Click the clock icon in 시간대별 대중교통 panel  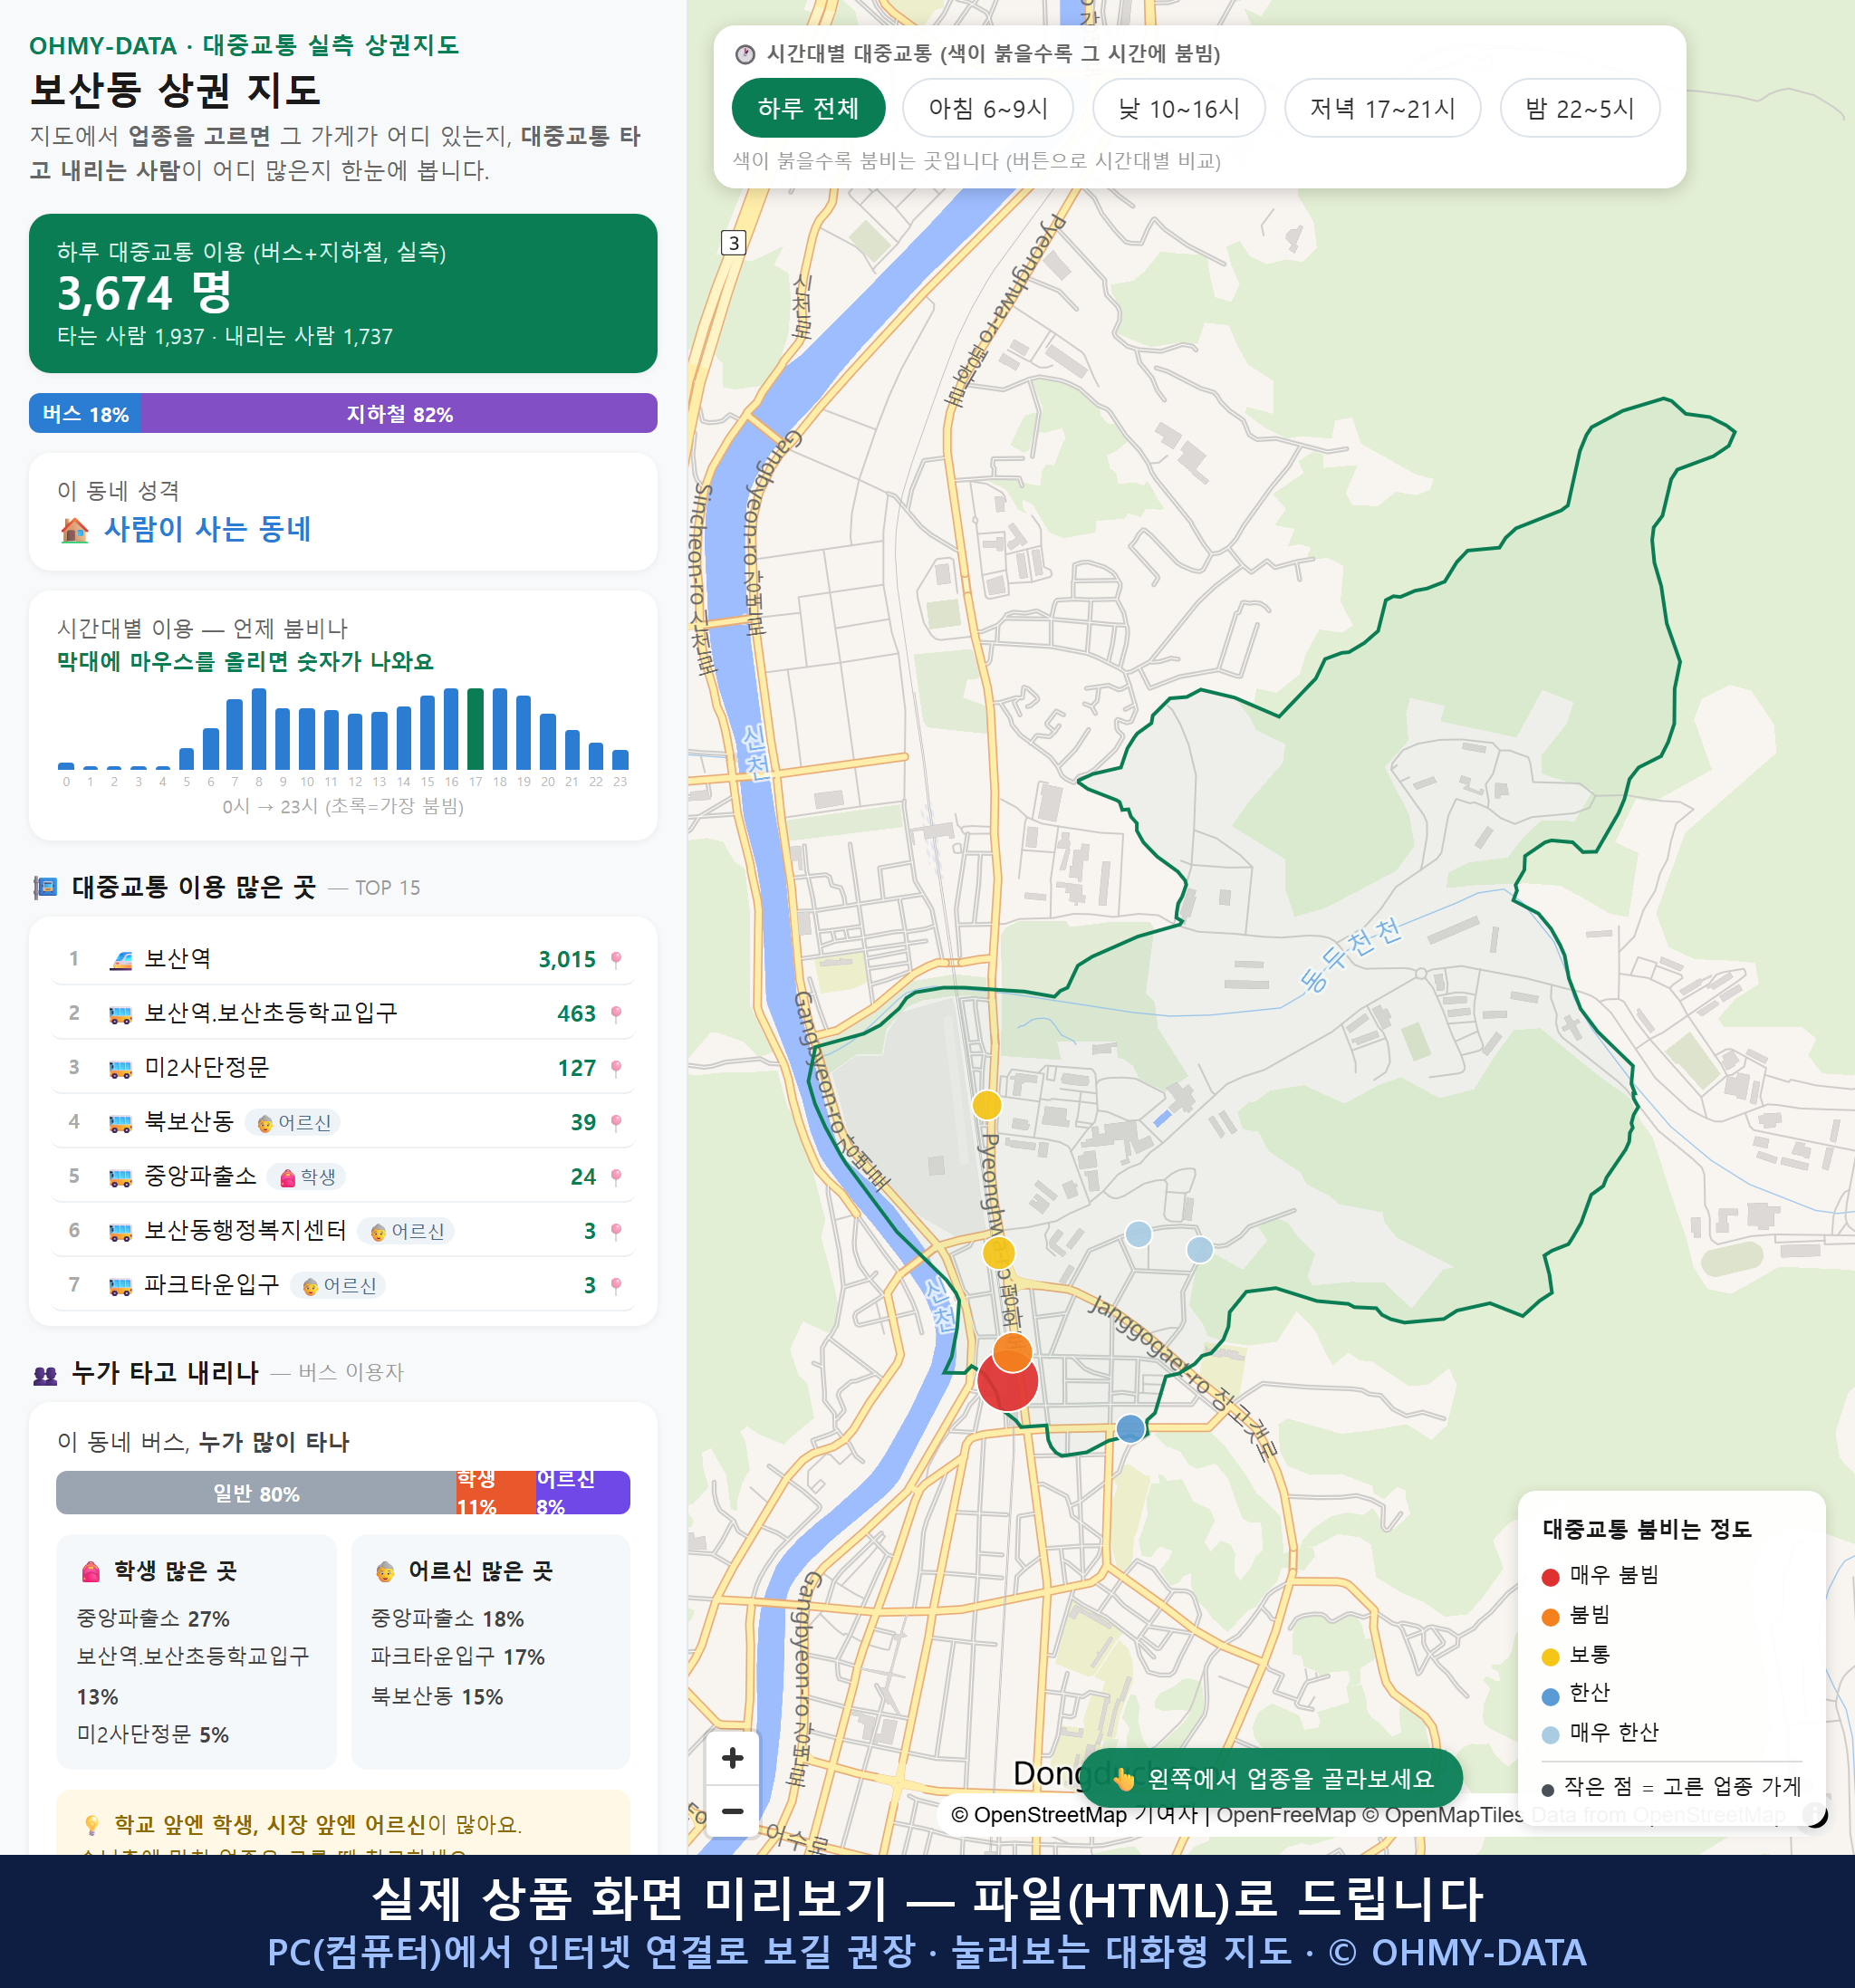[x=745, y=54]
